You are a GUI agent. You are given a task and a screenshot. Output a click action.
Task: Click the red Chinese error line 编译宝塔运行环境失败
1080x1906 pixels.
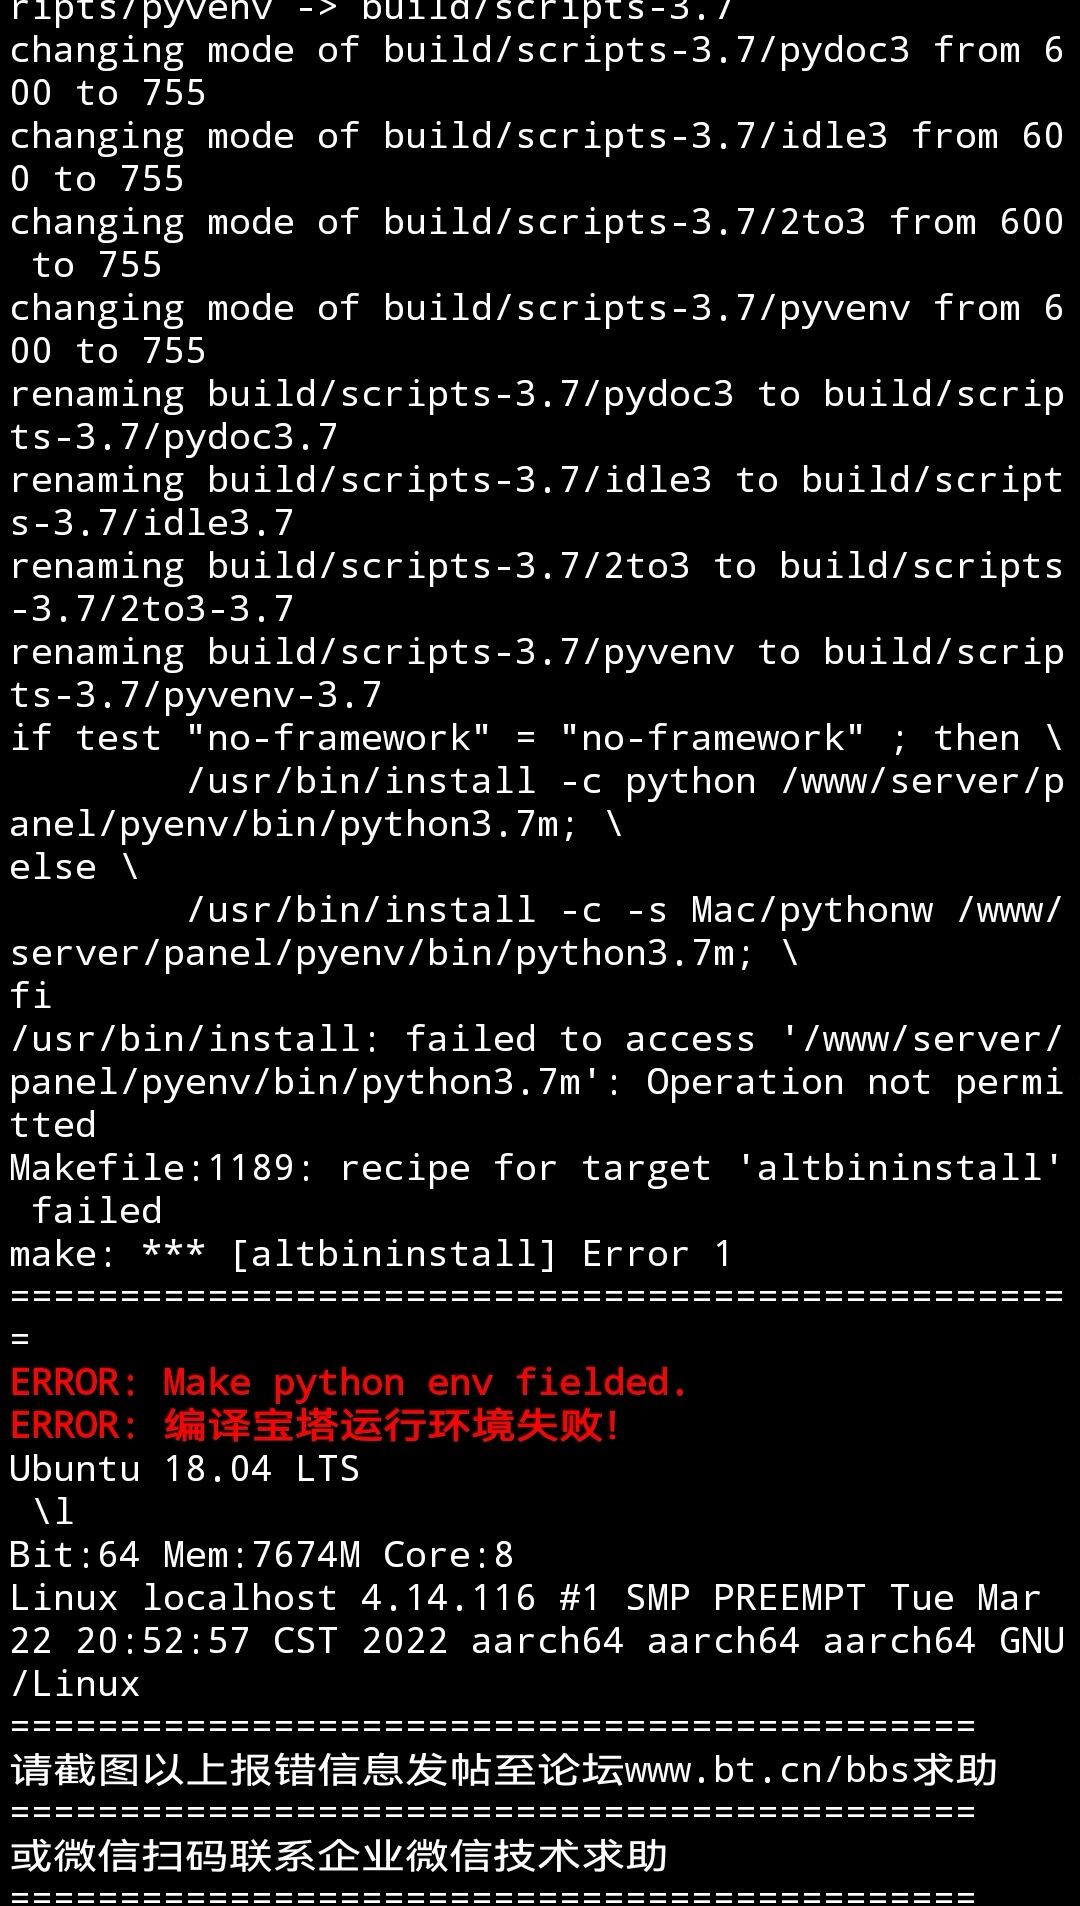(315, 1426)
